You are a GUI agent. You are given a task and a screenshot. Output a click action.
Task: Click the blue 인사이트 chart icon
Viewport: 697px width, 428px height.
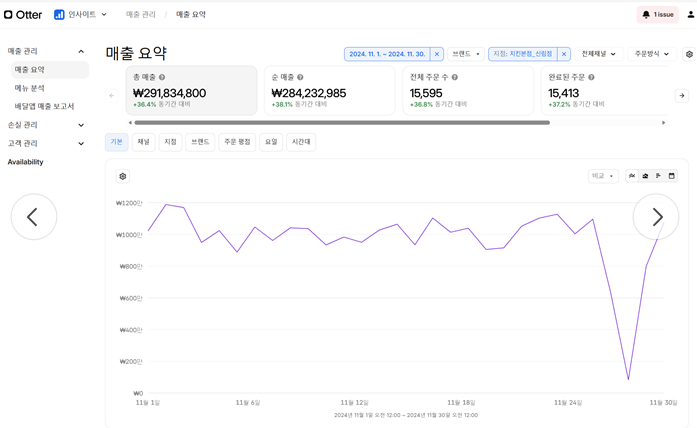(x=59, y=15)
